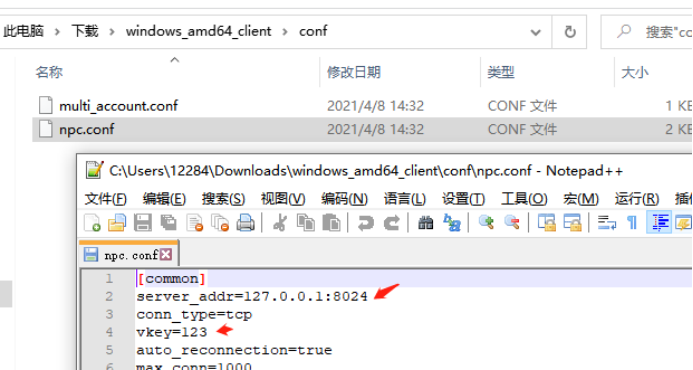Screen dimensions: 693x370
Task: Click the multi_account.conf file icon
Action: (x=46, y=105)
